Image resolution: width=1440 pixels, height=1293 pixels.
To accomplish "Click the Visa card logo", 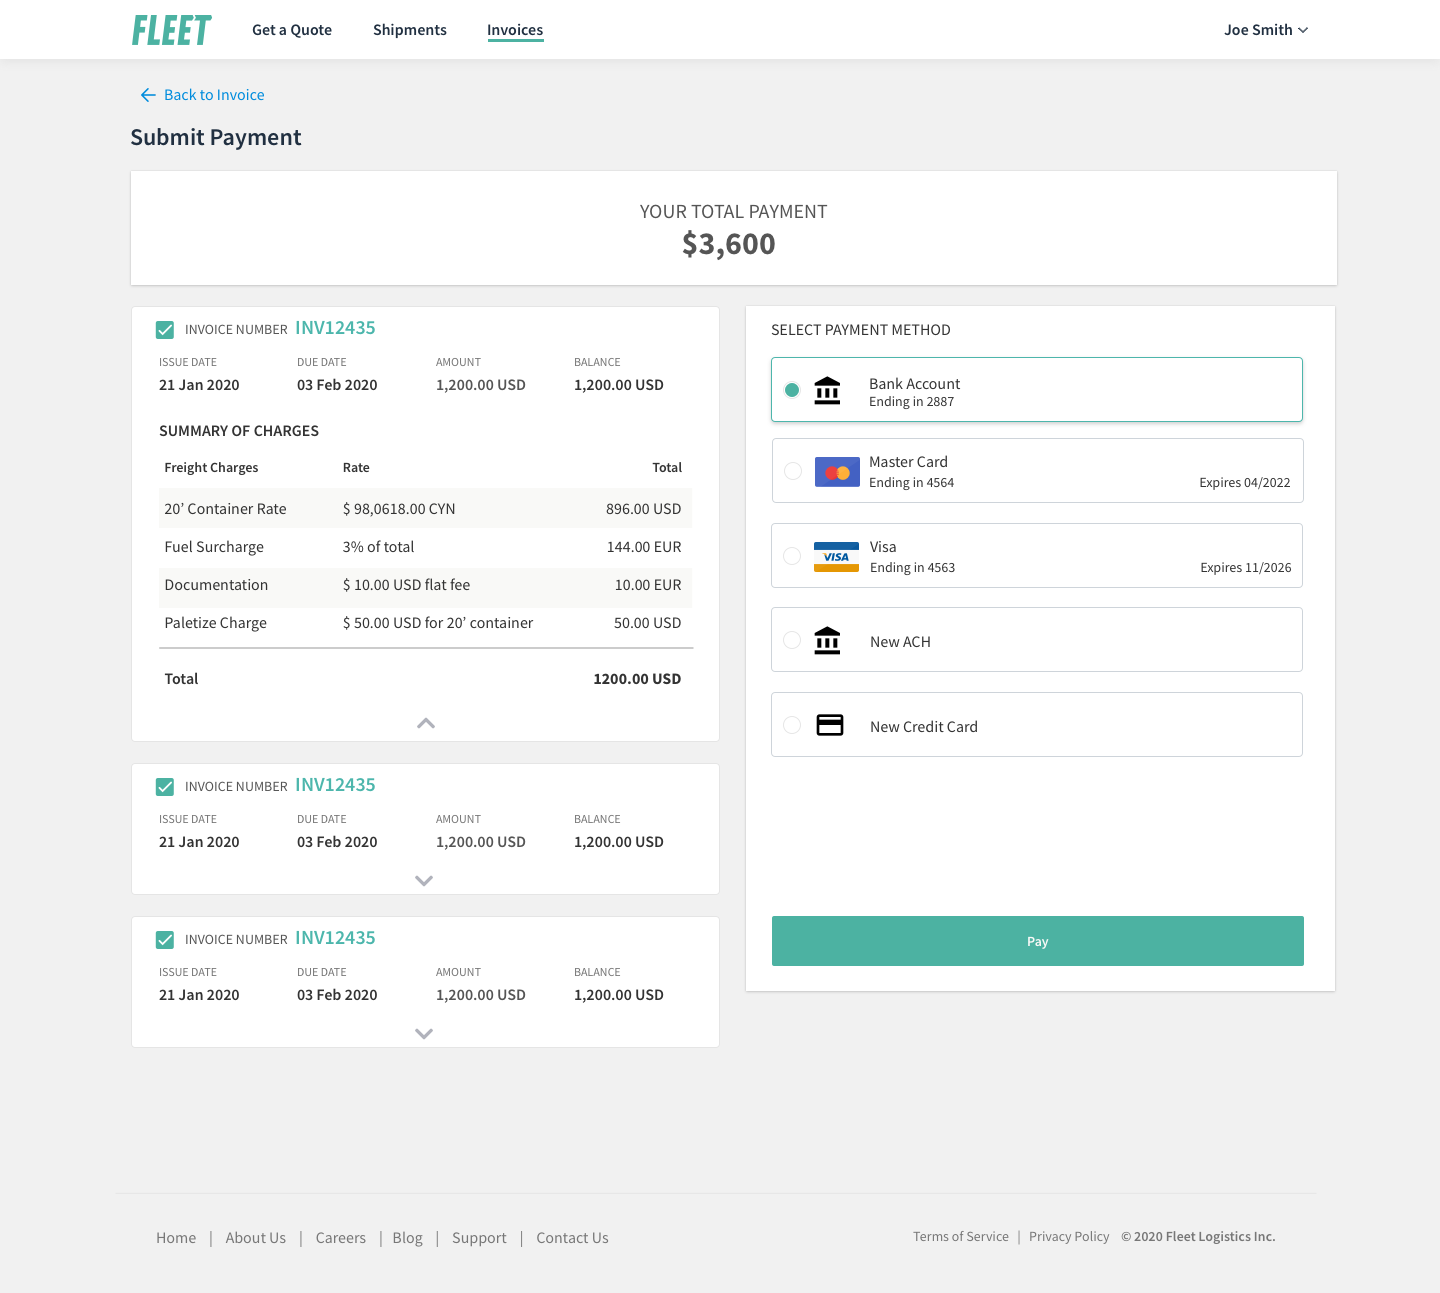I will click(x=836, y=557).
